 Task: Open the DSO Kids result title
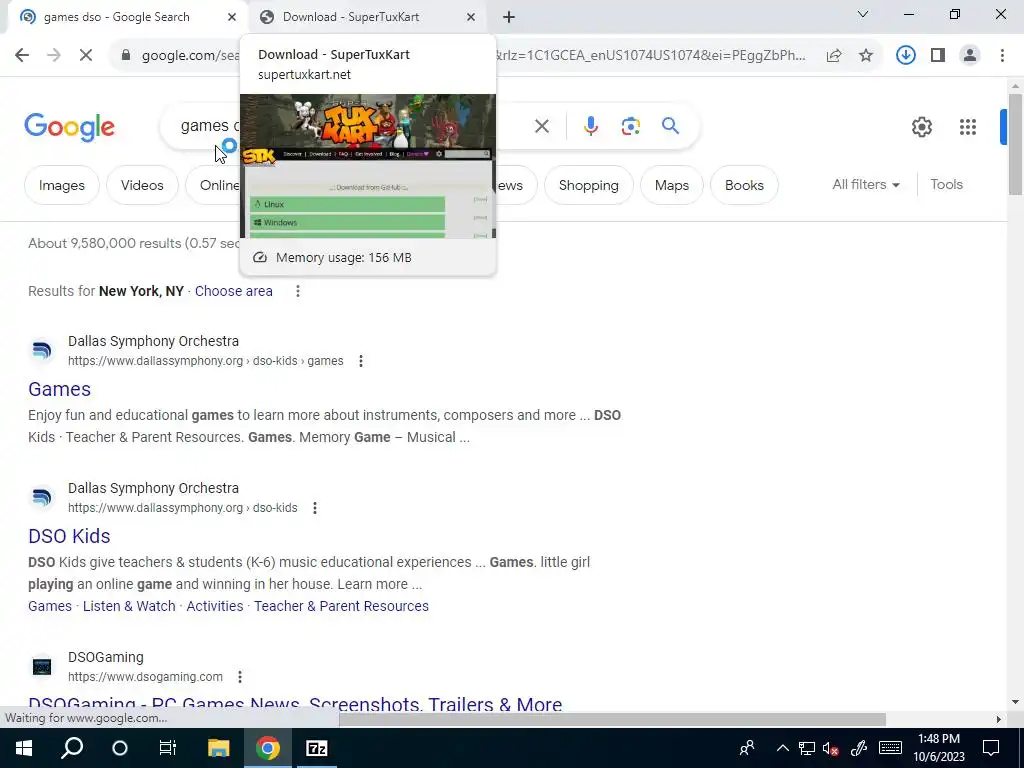click(x=69, y=536)
